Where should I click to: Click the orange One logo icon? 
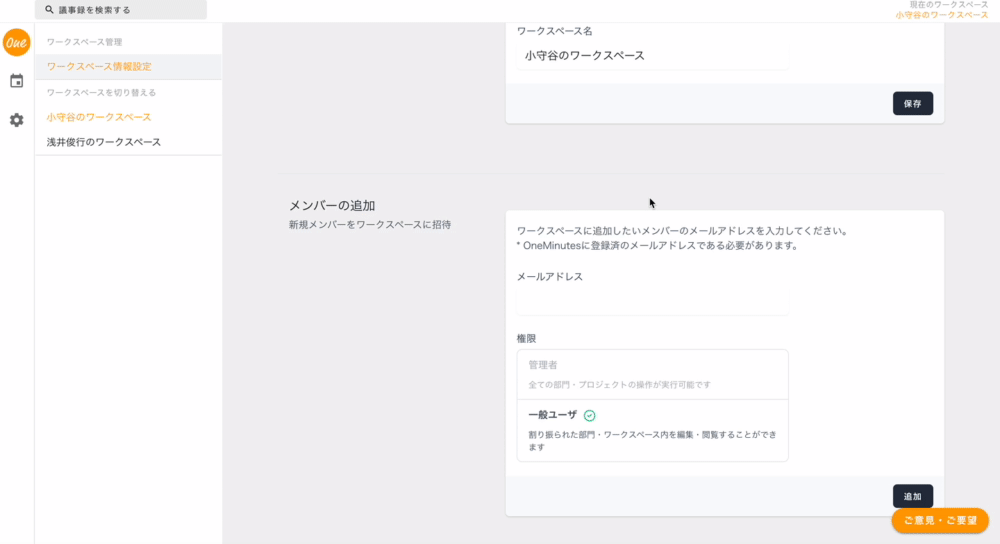pos(17,43)
